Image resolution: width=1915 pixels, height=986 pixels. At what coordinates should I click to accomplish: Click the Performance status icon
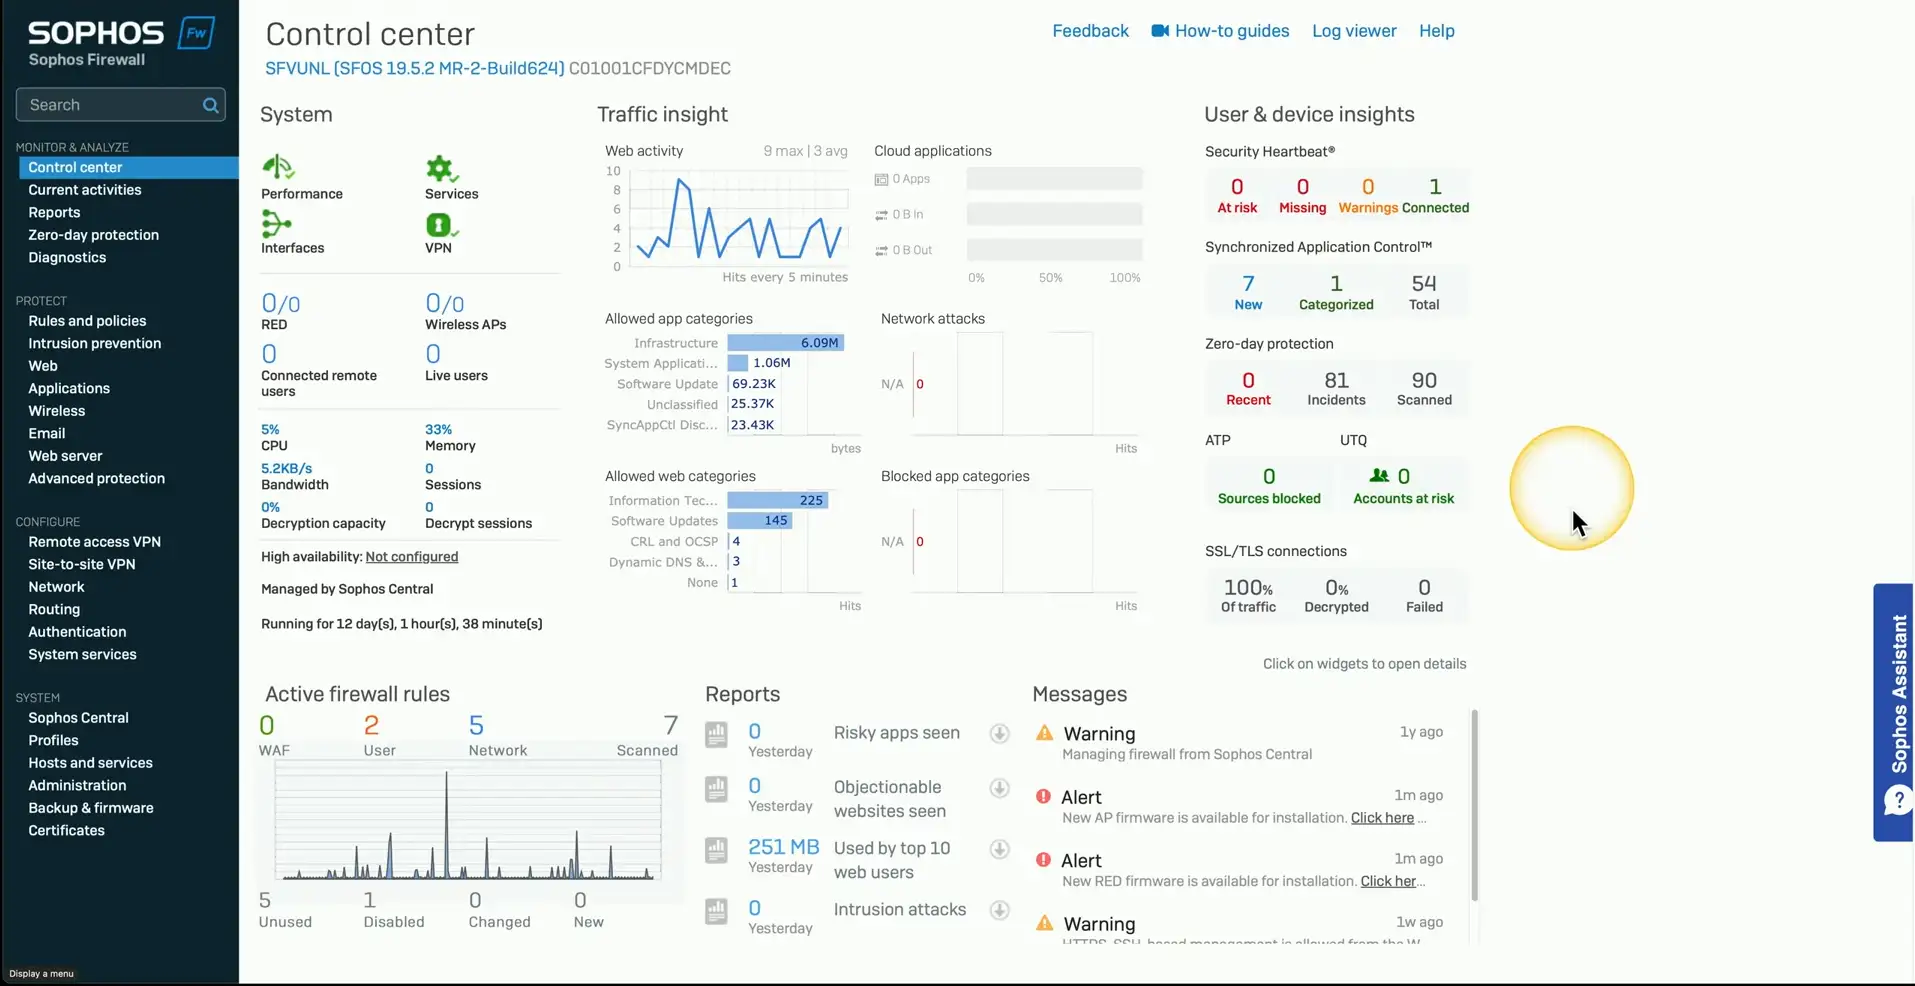click(x=278, y=167)
